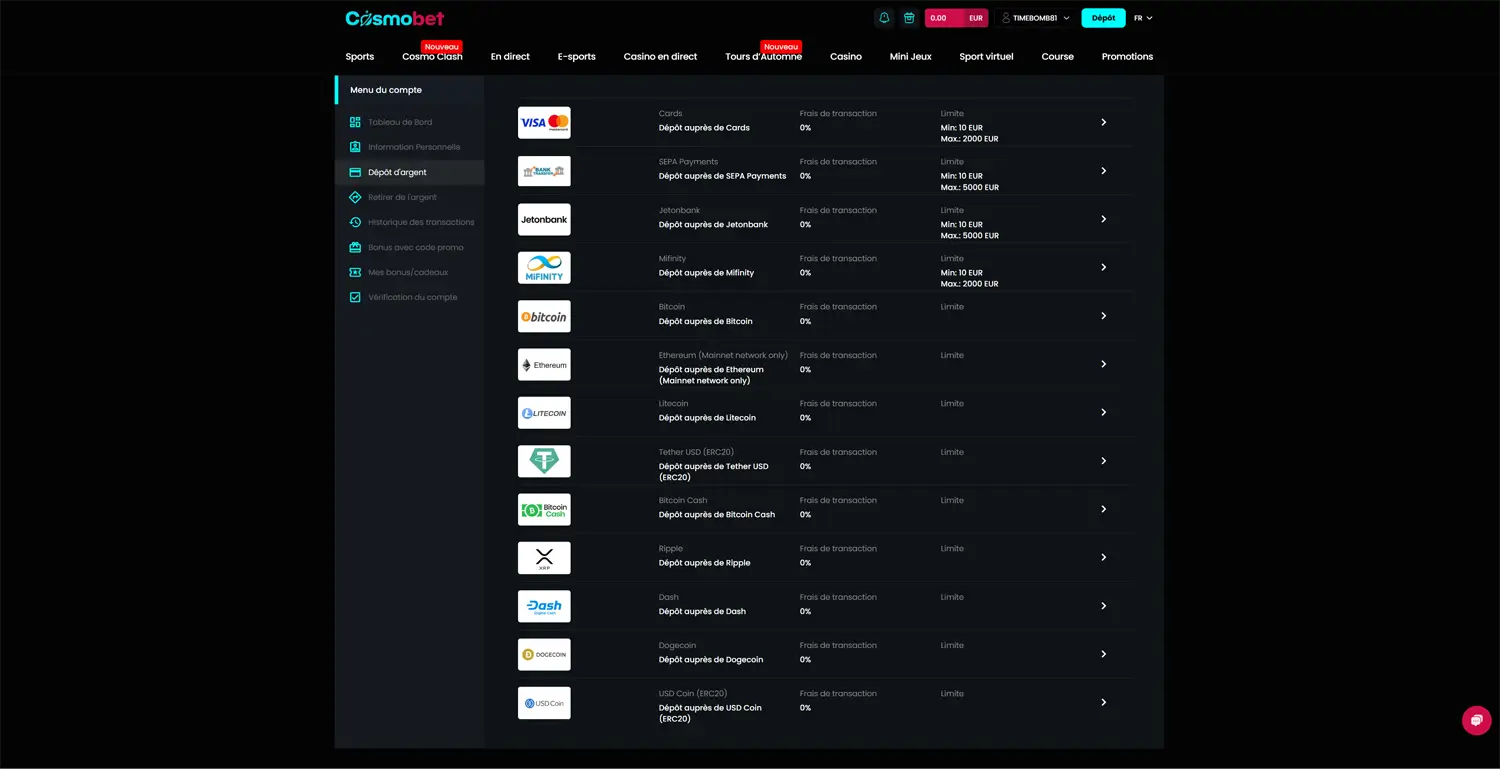Screen dimensions: 1500x769
Task: Expand the TIMEBOMB81 account dropdown
Action: click(1035, 18)
